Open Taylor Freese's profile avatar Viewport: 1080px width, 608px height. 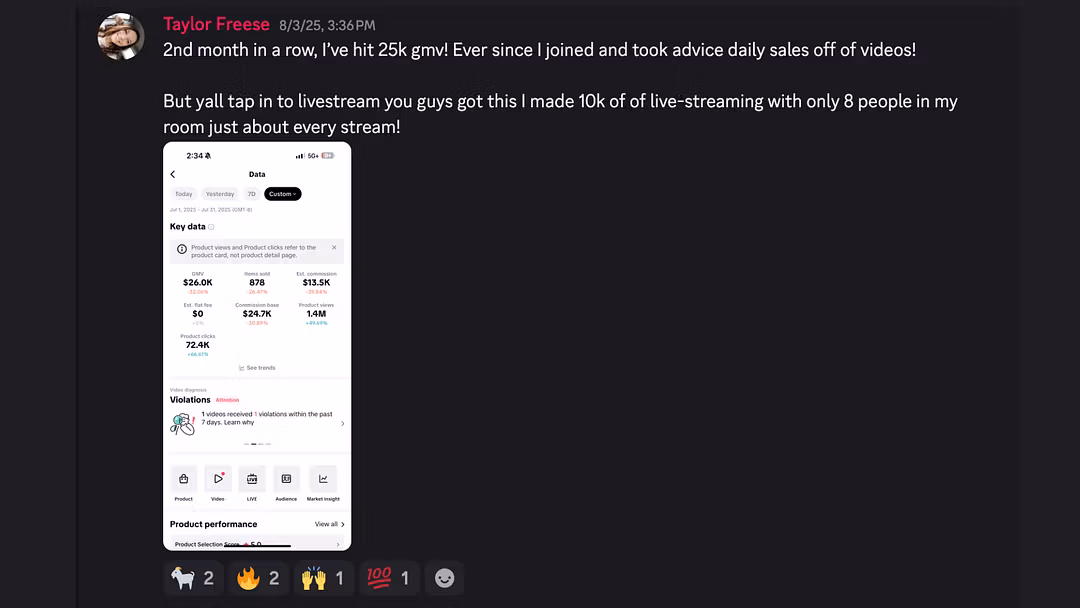pyautogui.click(x=121, y=36)
